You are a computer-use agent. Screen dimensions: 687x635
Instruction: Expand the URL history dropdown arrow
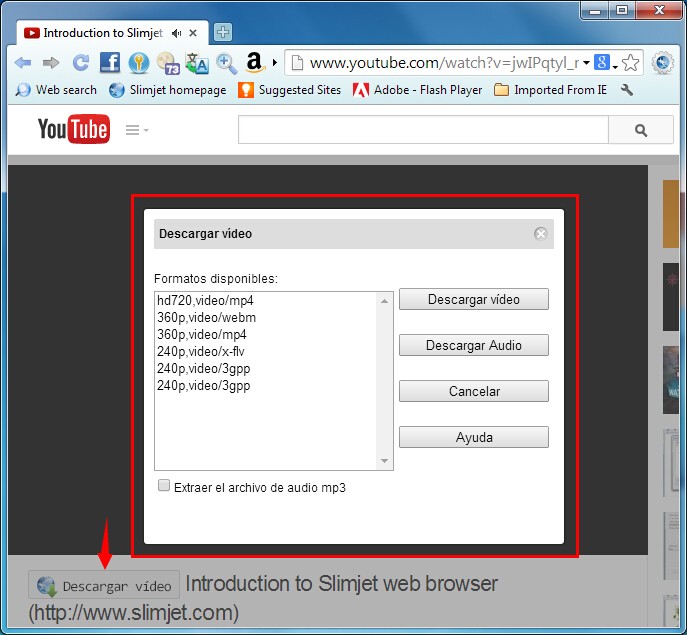pos(586,63)
